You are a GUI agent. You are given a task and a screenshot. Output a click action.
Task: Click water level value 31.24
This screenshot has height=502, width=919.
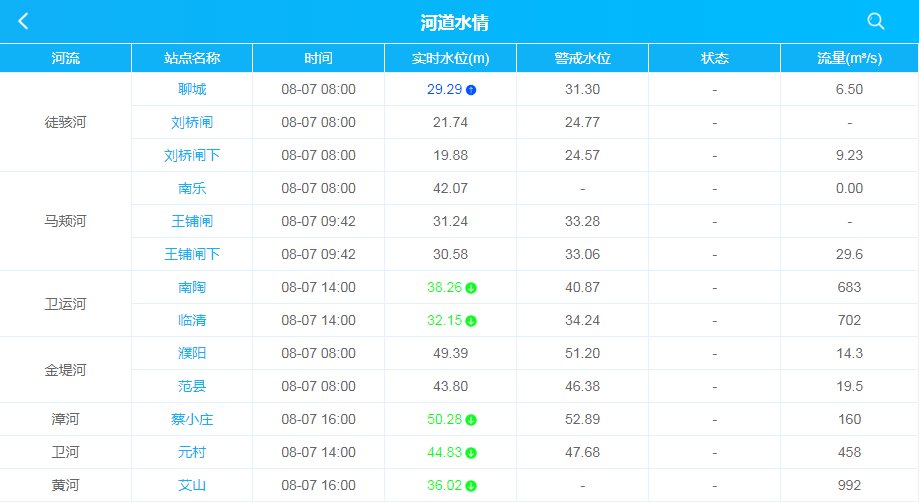tap(450, 221)
